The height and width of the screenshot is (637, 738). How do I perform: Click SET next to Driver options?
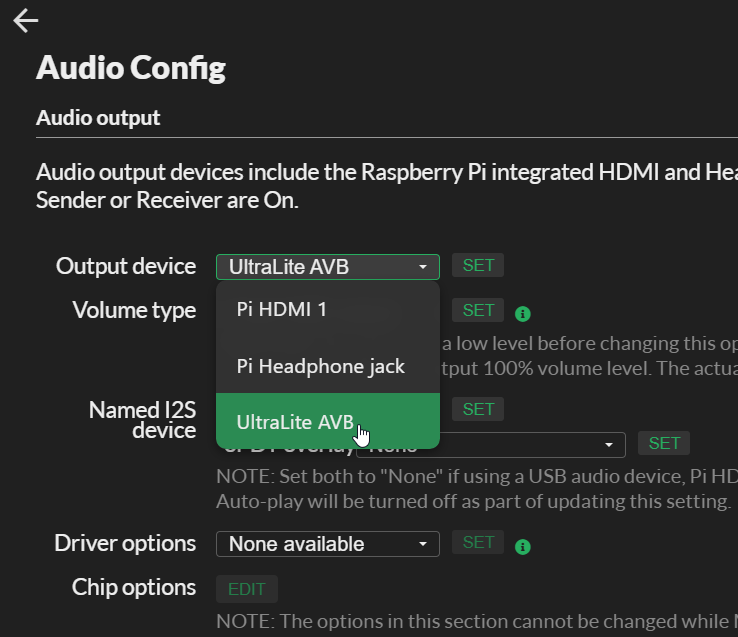point(478,542)
